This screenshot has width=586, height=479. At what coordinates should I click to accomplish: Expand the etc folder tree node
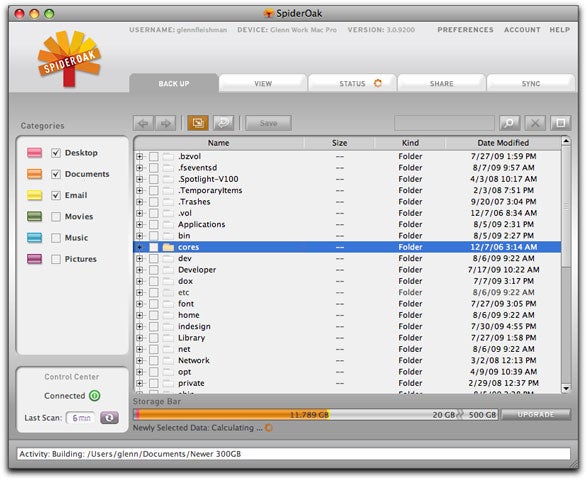point(139,293)
